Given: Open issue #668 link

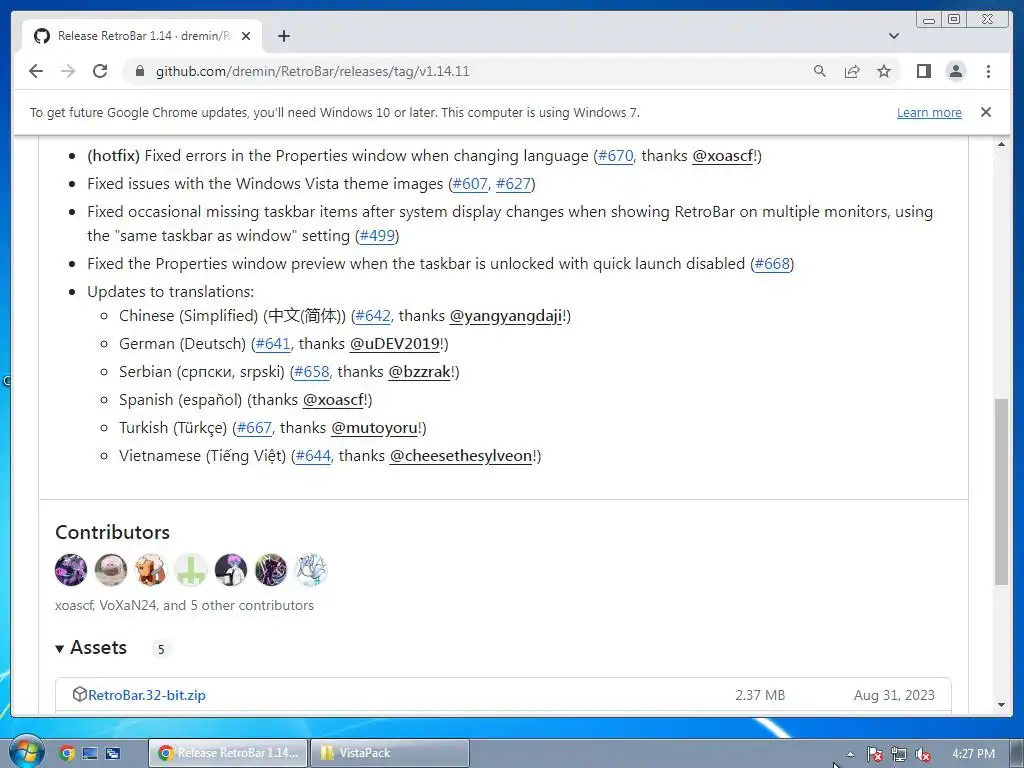Looking at the screenshot, I should (x=772, y=264).
